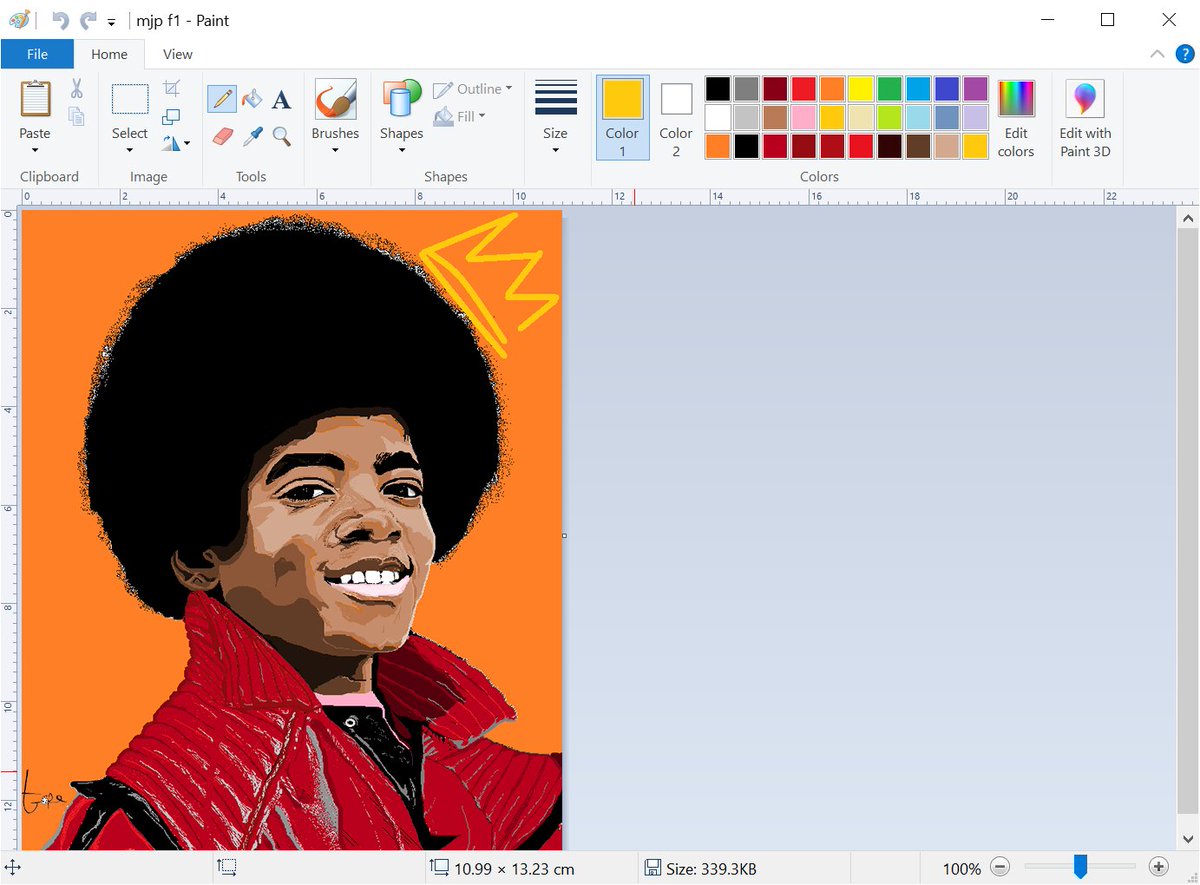This screenshot has width=1200, height=885.
Task: Open Customize Quick Access Toolbar dropdown
Action: point(112,22)
